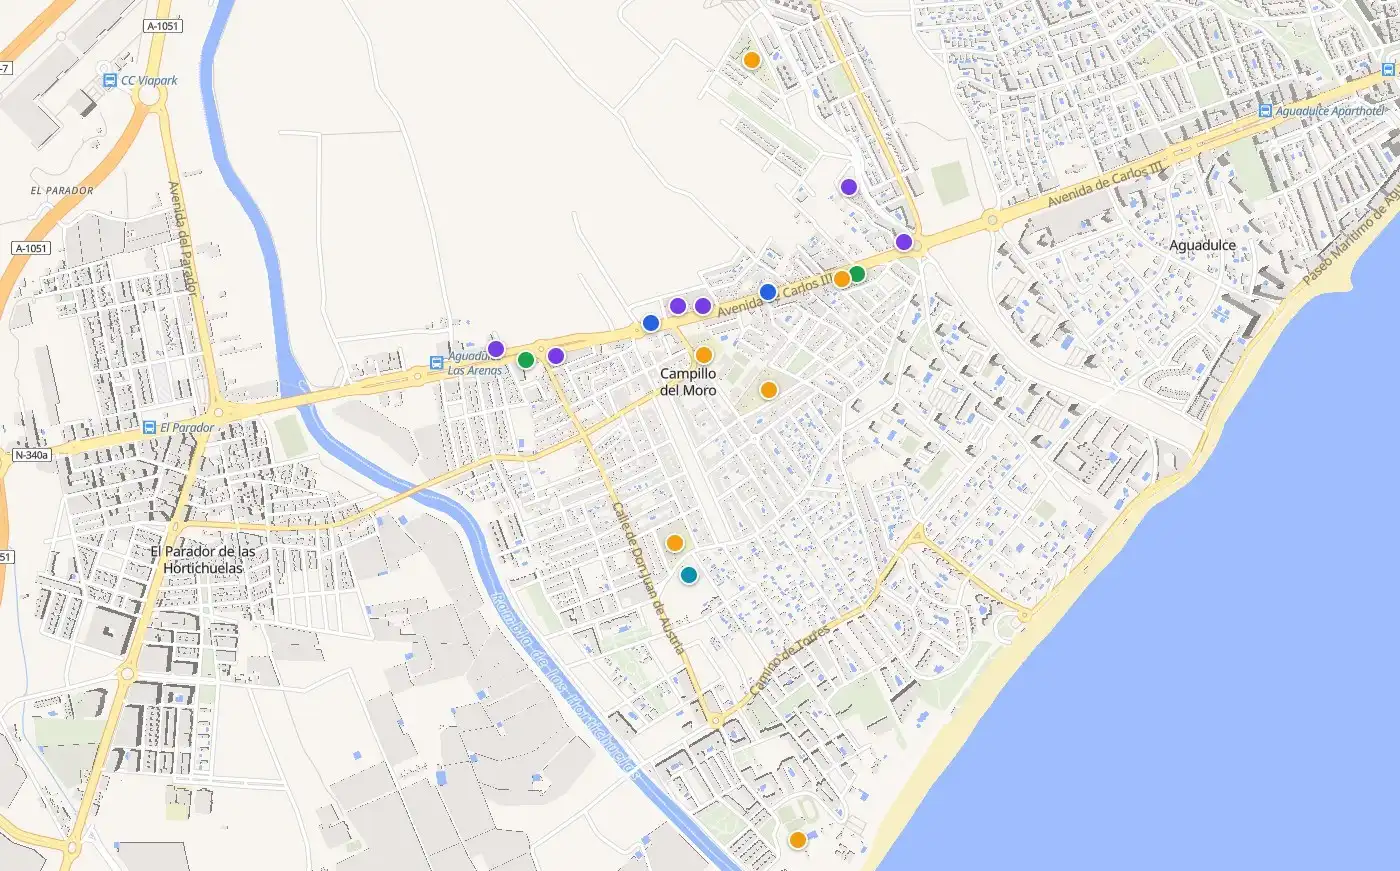Click the orange marker directly above the teal marker
Image resolution: width=1400 pixels, height=871 pixels.
[675, 543]
